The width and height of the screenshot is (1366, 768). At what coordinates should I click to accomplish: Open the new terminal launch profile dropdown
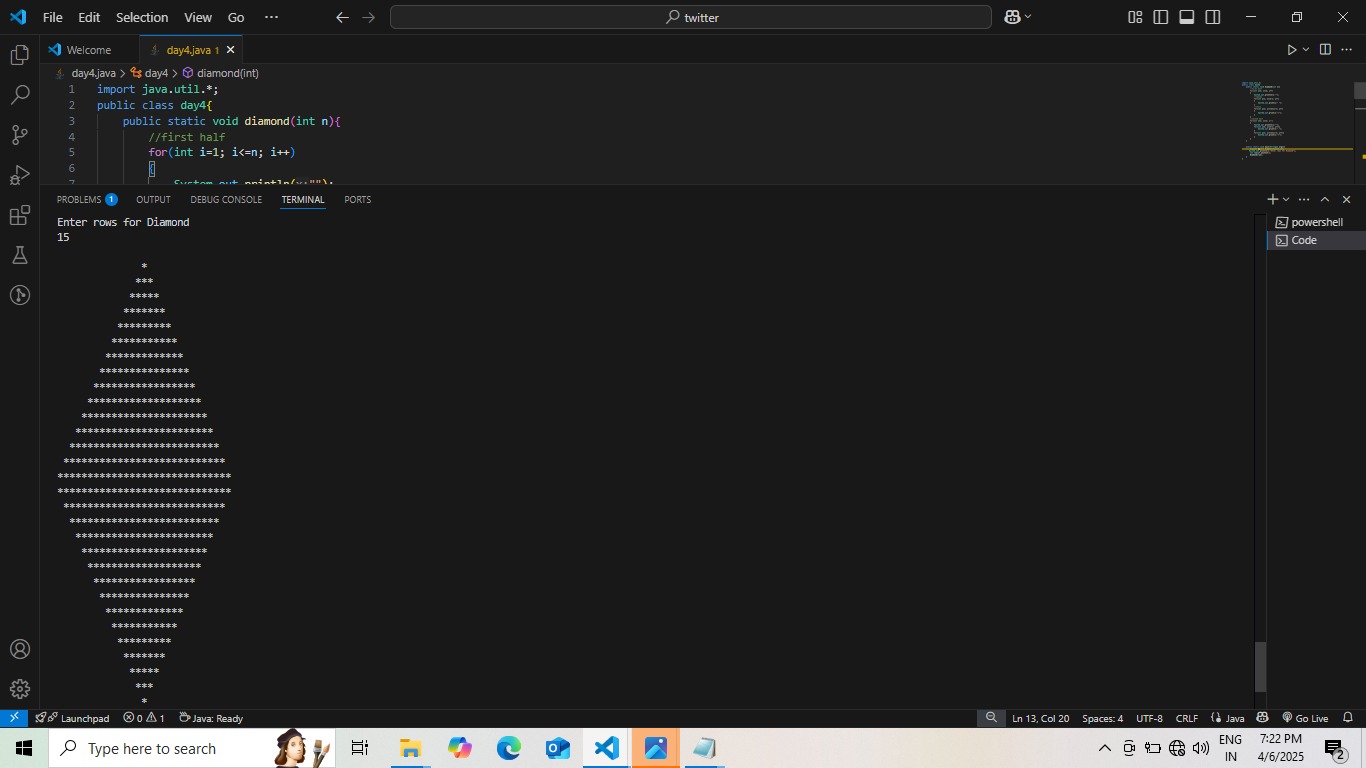pos(1286,200)
